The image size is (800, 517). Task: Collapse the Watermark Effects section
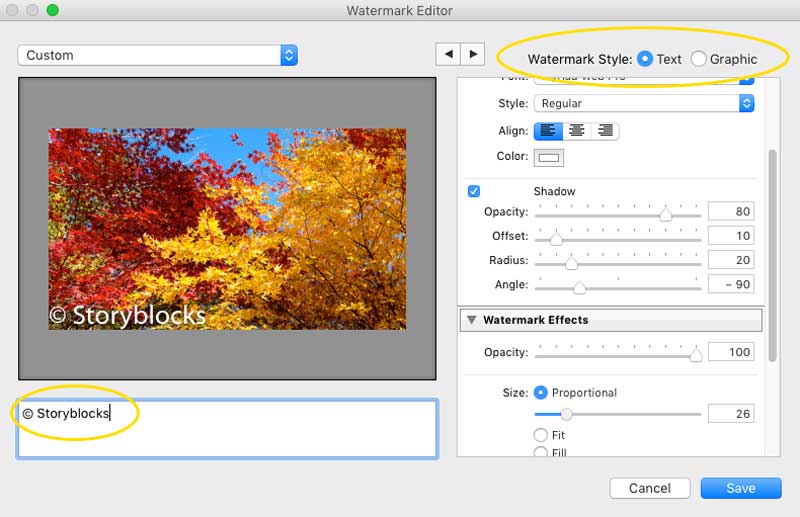click(x=470, y=320)
